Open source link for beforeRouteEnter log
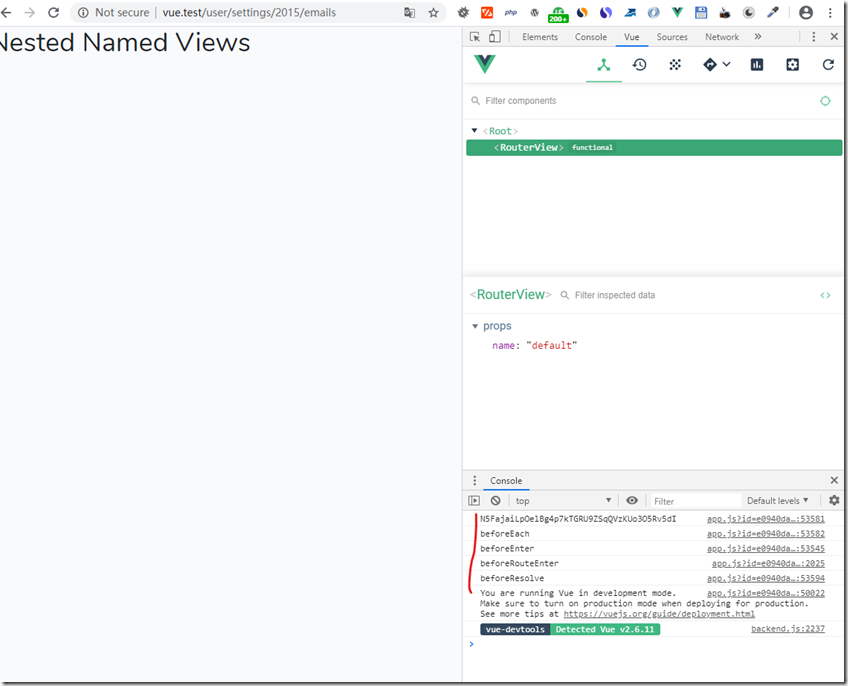 click(768, 563)
